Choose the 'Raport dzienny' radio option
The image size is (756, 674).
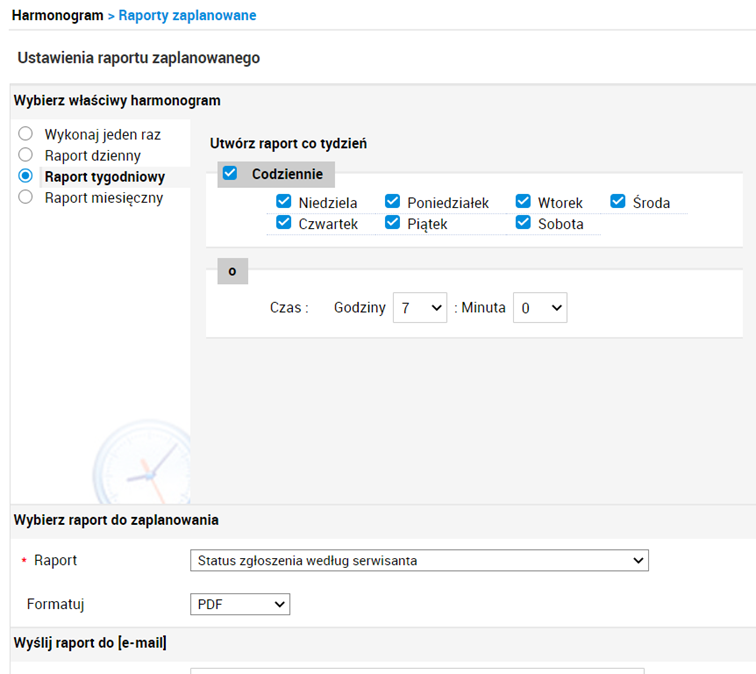(26, 155)
